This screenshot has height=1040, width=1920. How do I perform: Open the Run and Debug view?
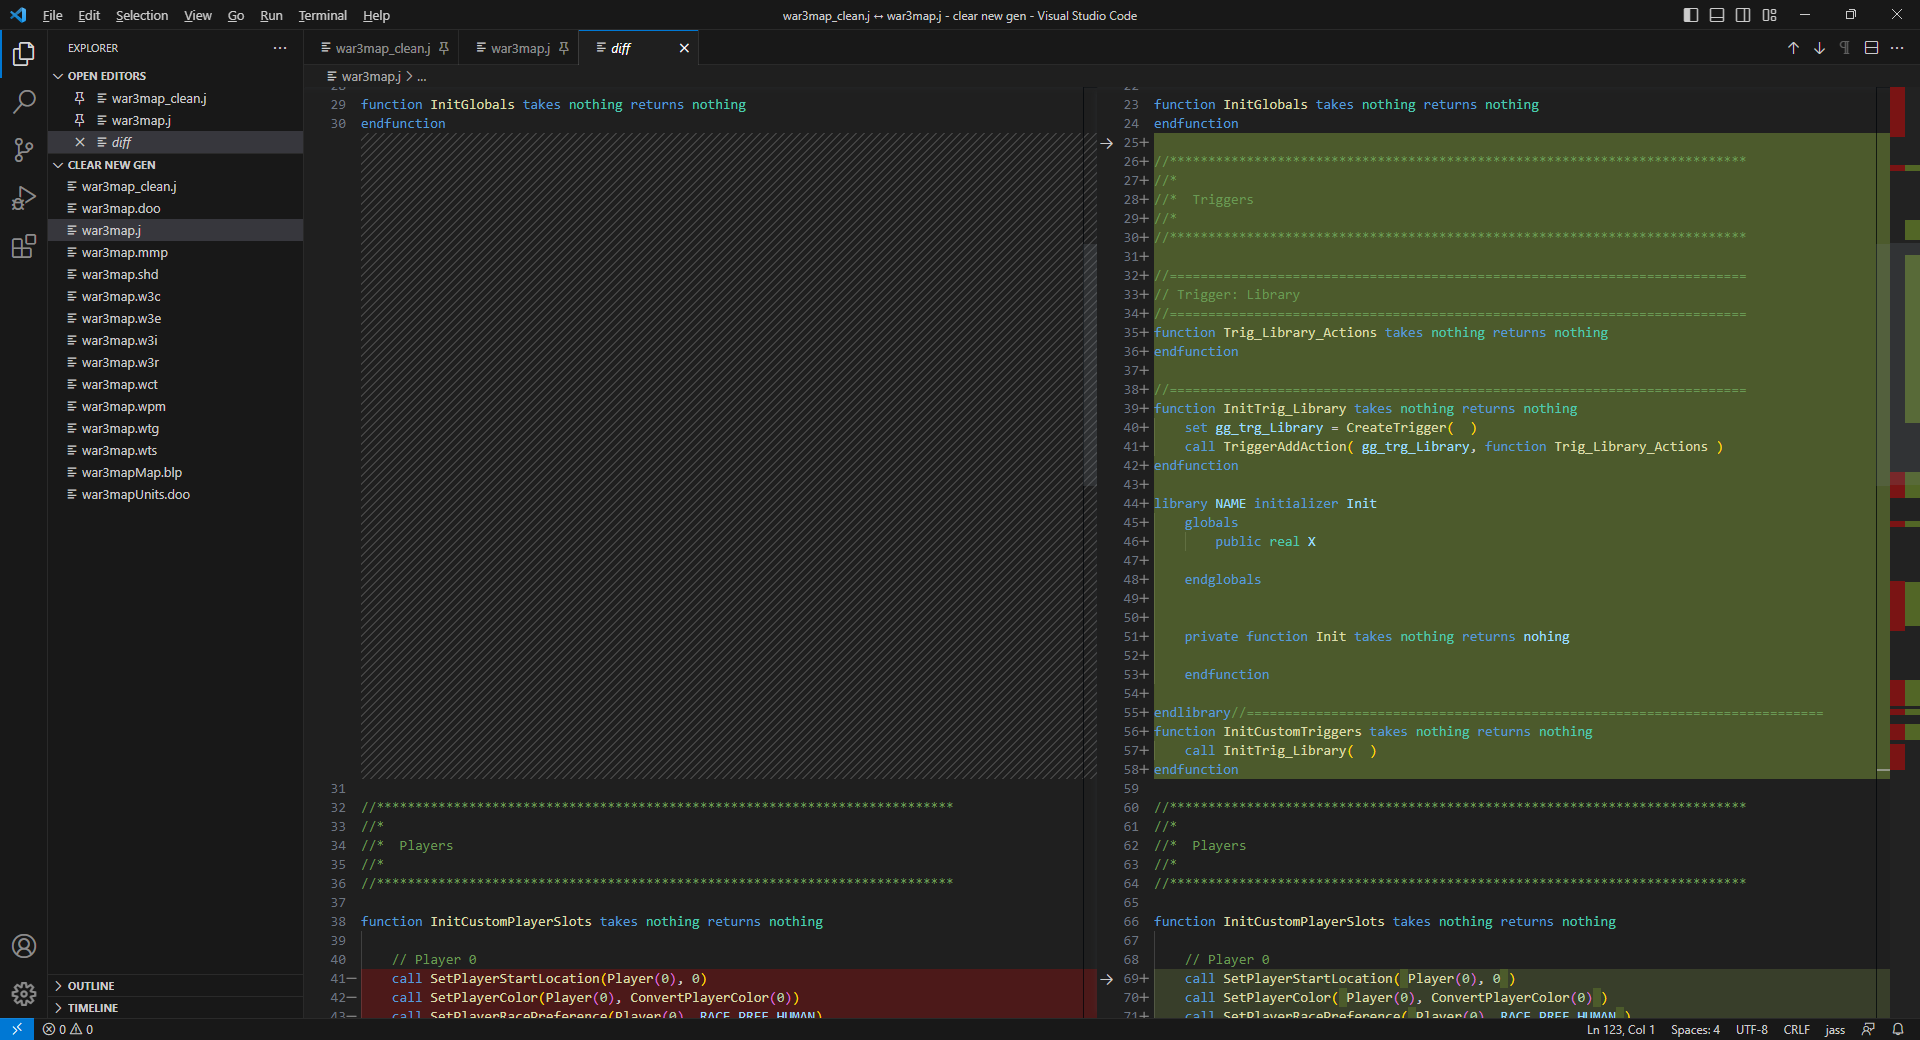24,198
